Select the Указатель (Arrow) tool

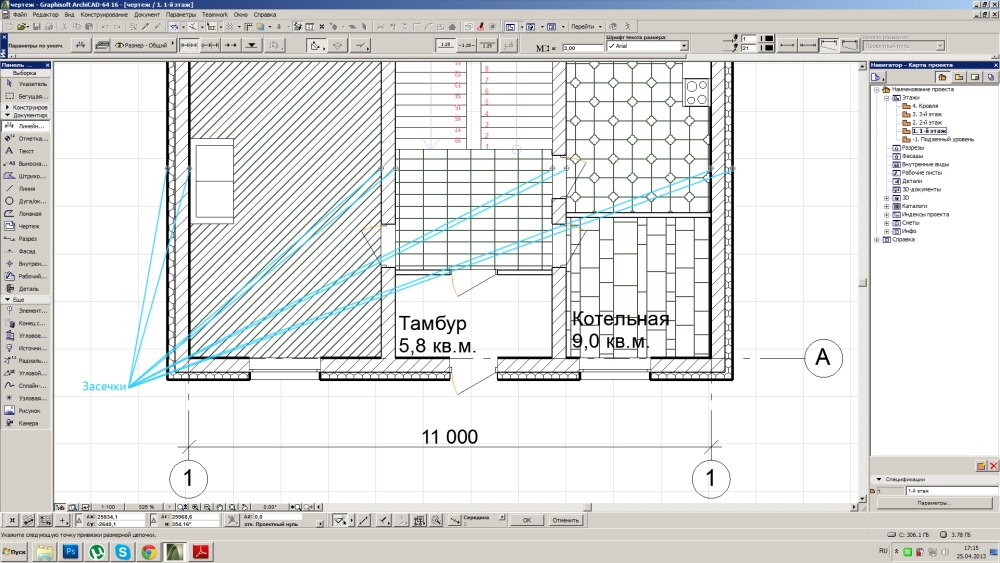click(26, 84)
